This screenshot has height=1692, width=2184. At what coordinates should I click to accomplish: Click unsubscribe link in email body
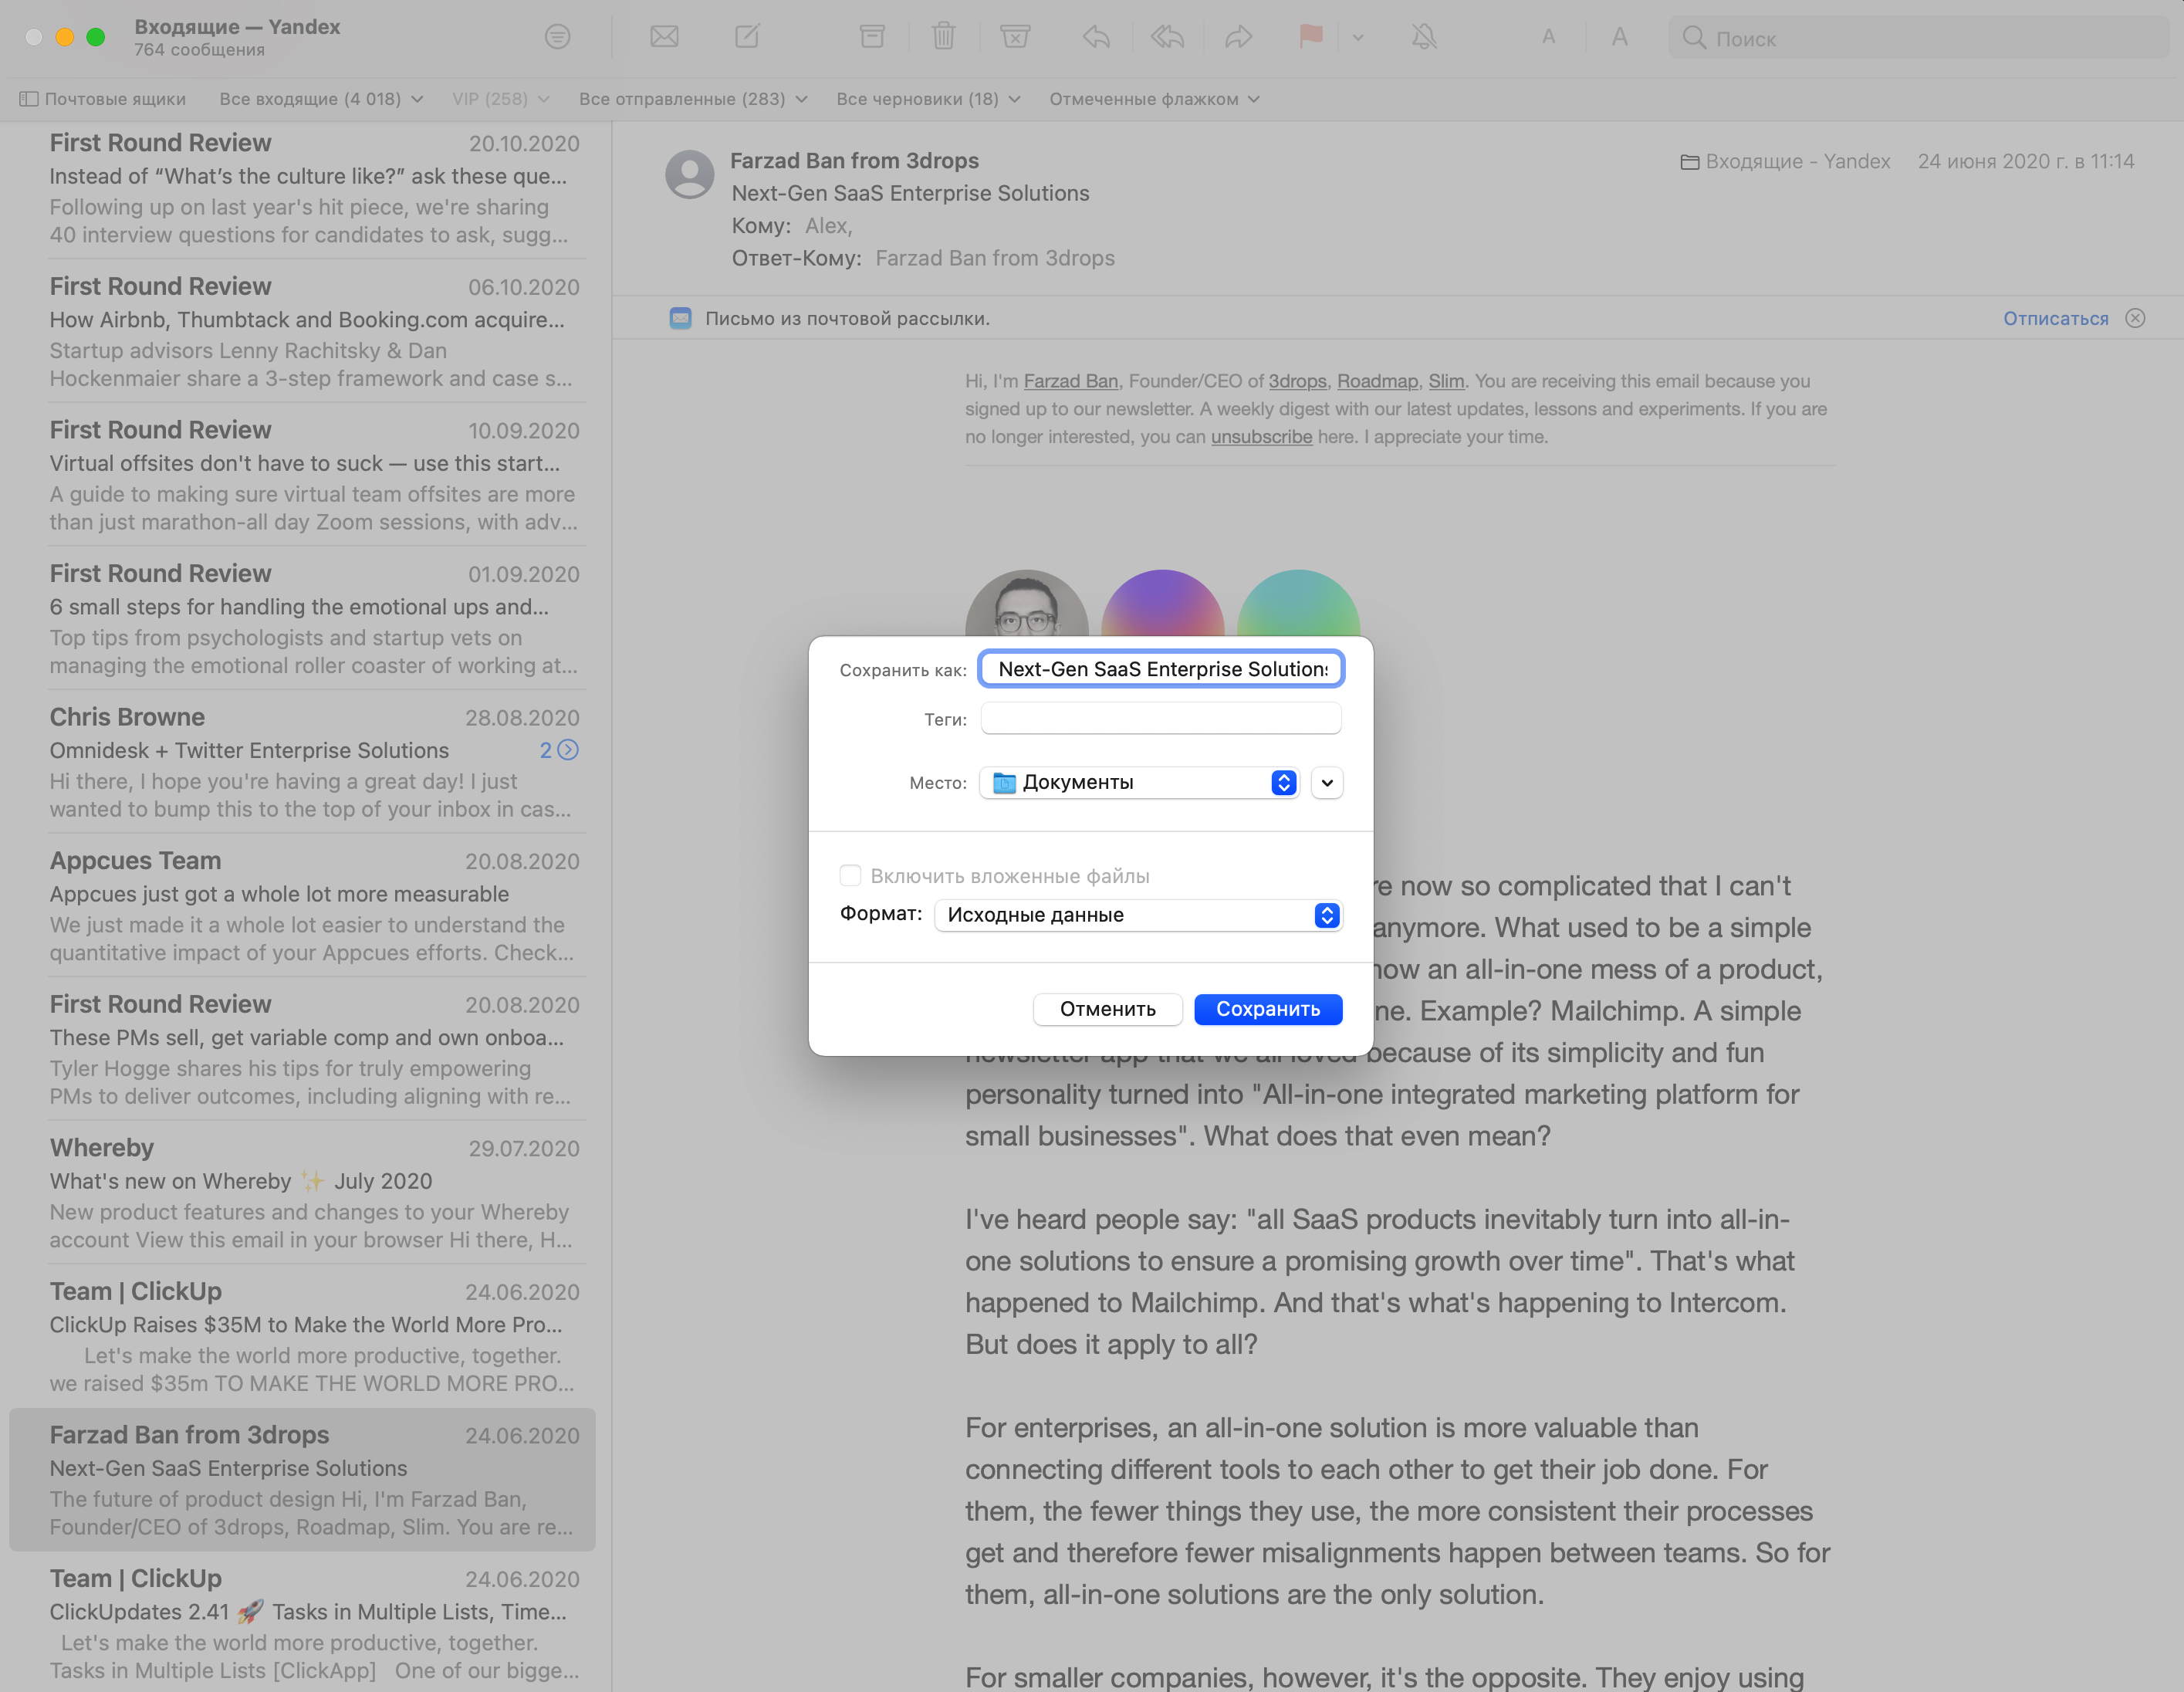(1261, 437)
